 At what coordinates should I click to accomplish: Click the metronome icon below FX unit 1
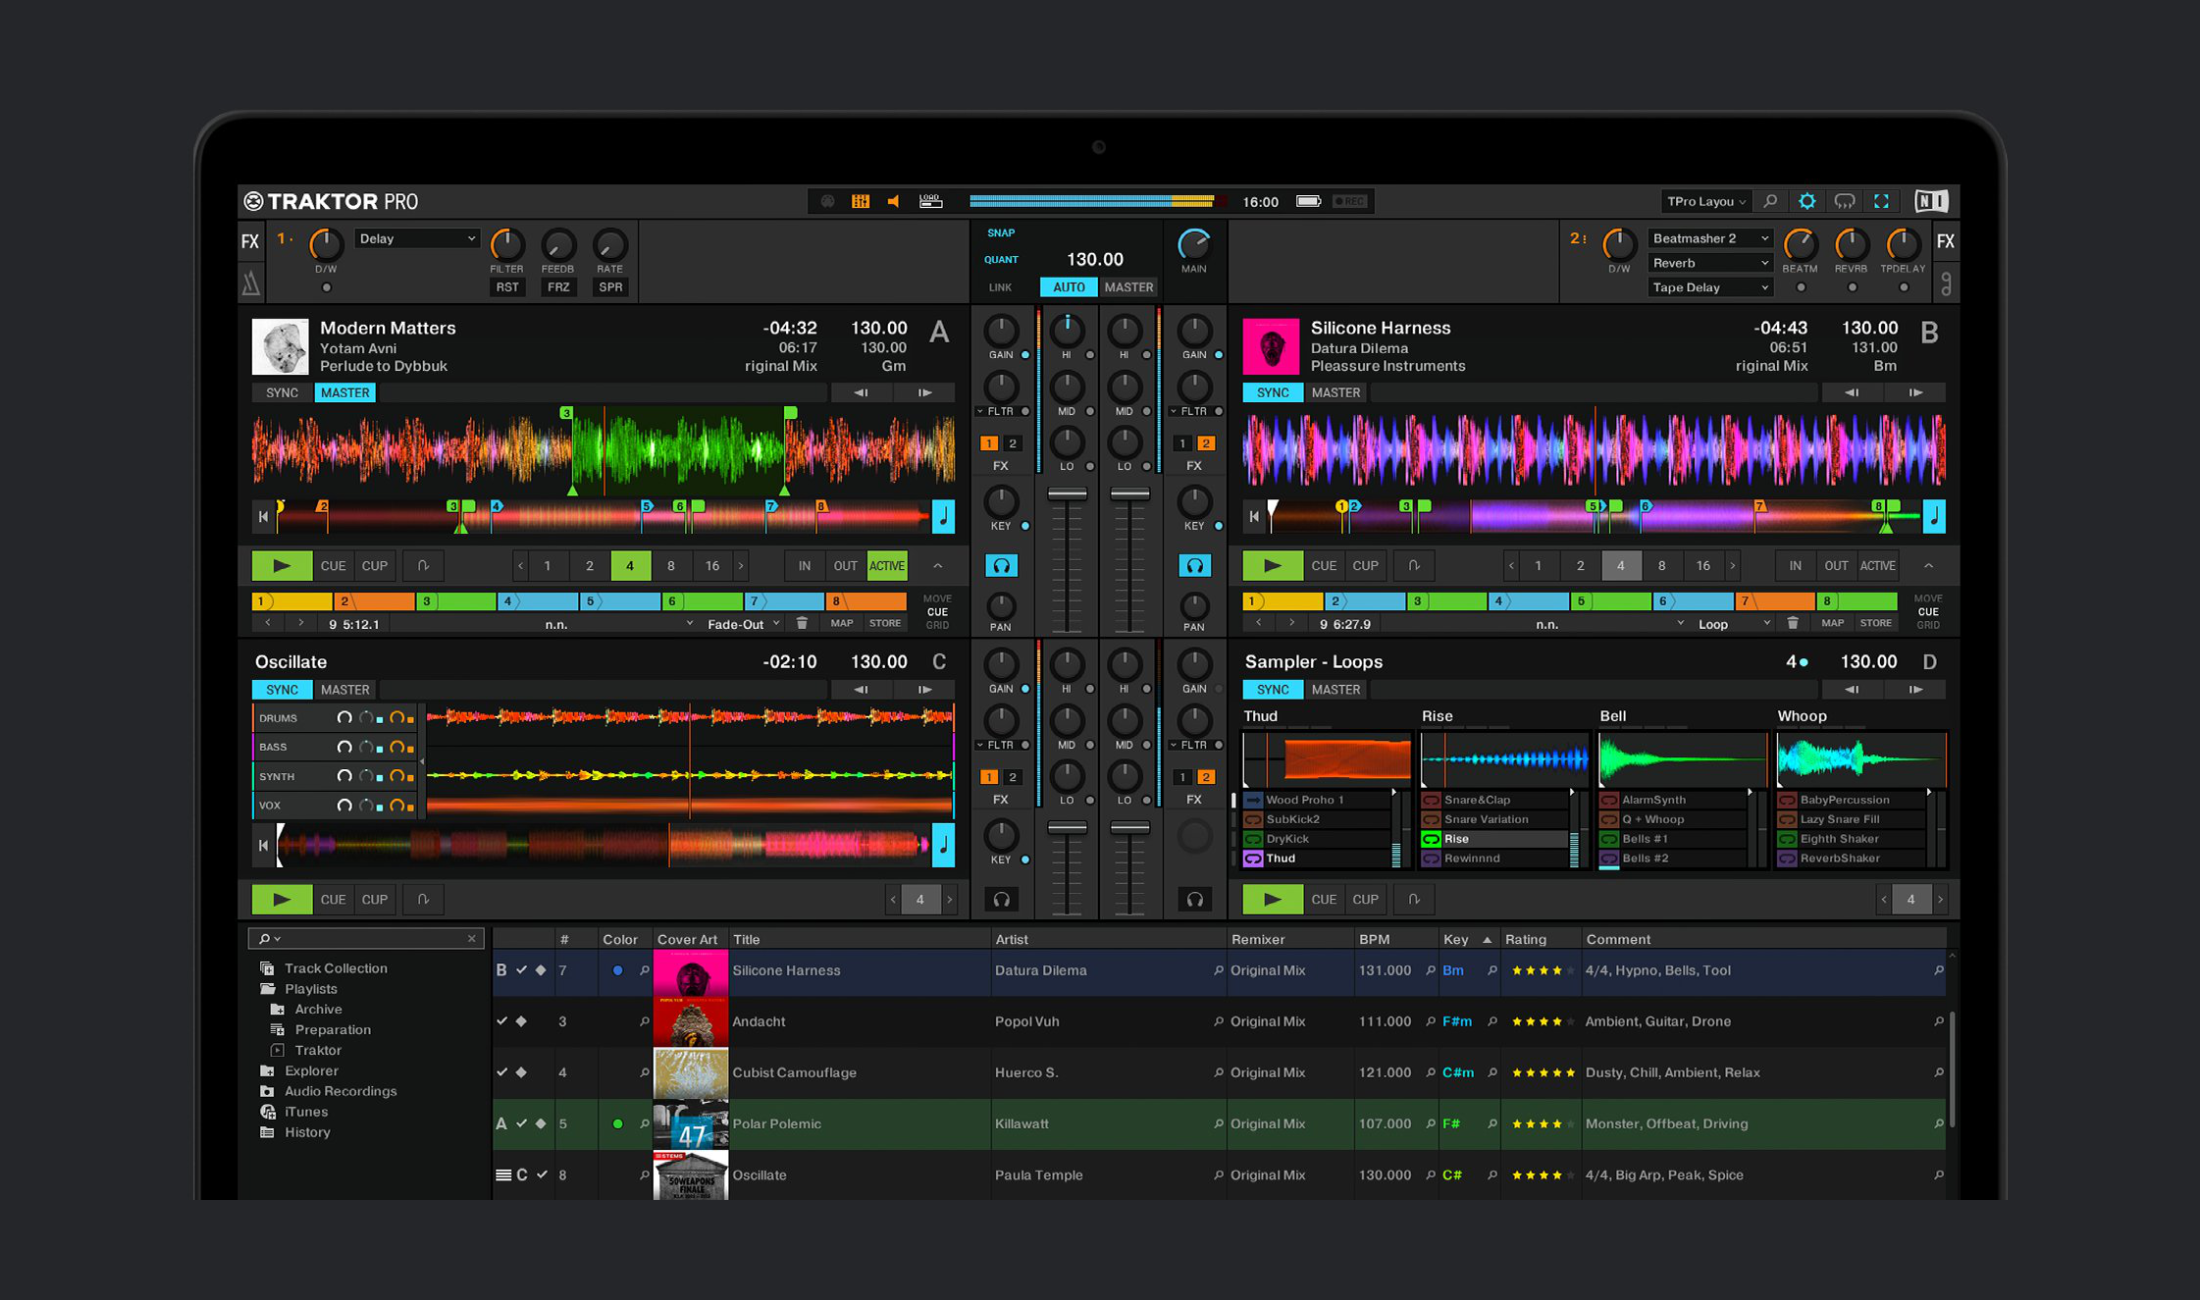pyautogui.click(x=250, y=283)
